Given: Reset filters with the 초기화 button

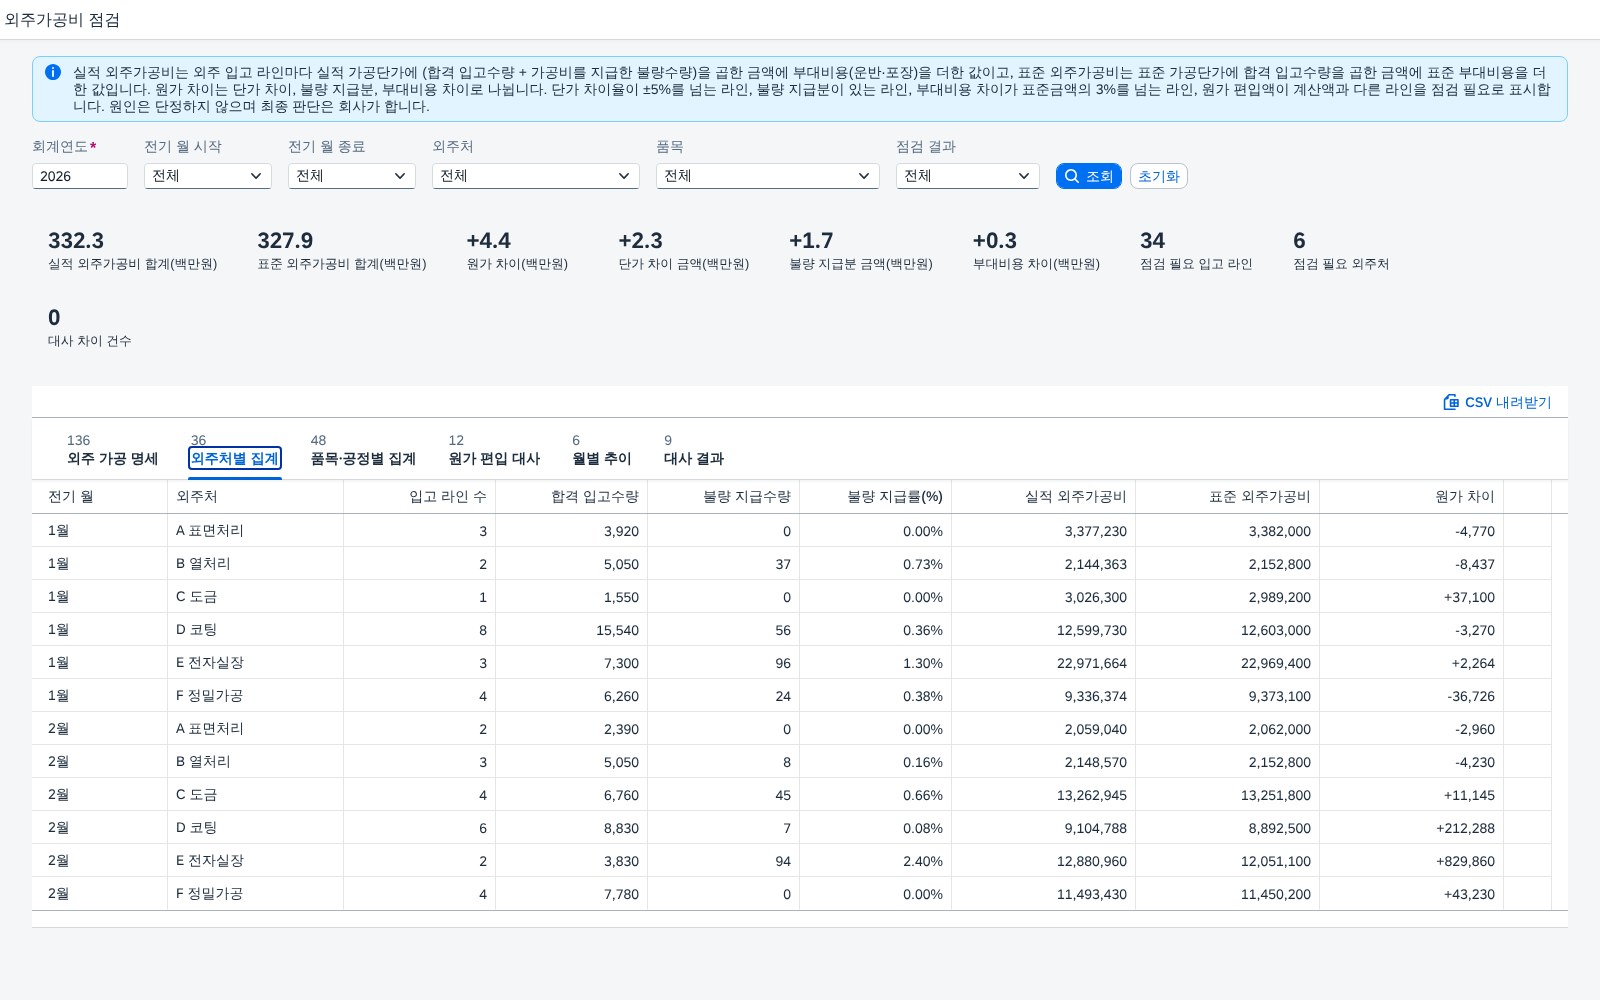Looking at the screenshot, I should [1159, 176].
